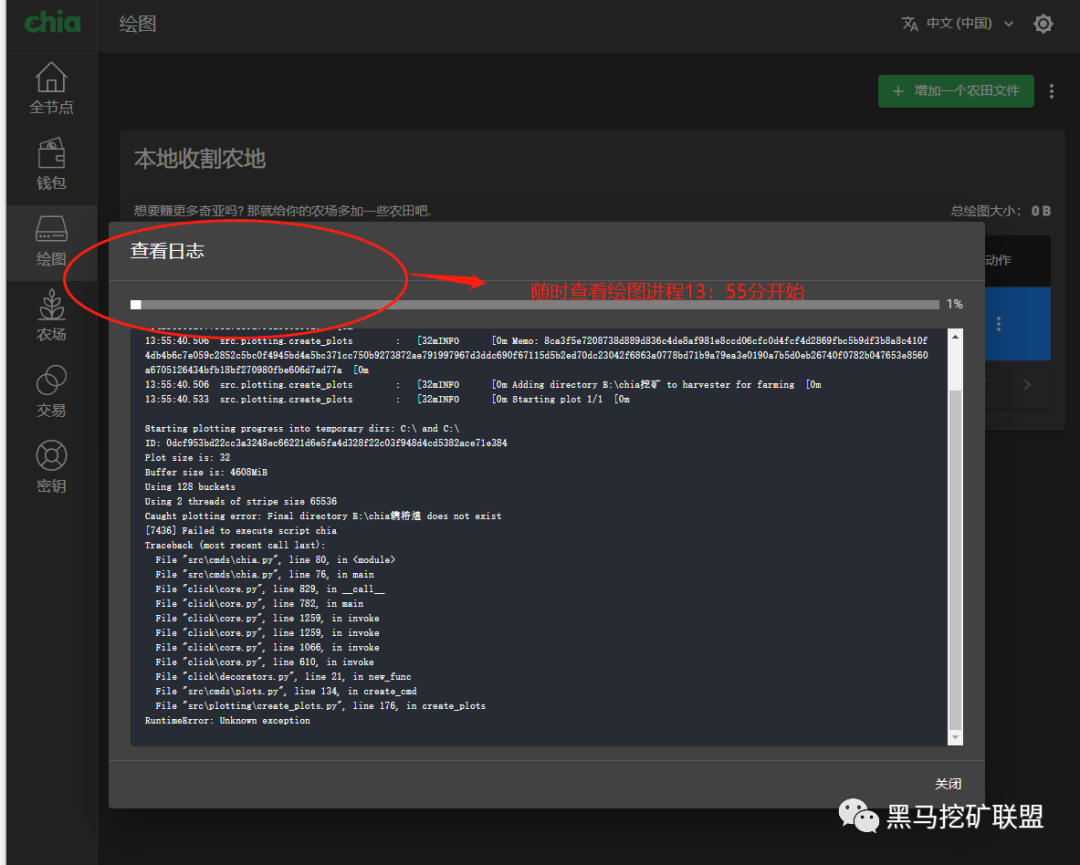Open the Keys (密钥) page
The width and height of the screenshot is (1080, 865).
pos(52,468)
